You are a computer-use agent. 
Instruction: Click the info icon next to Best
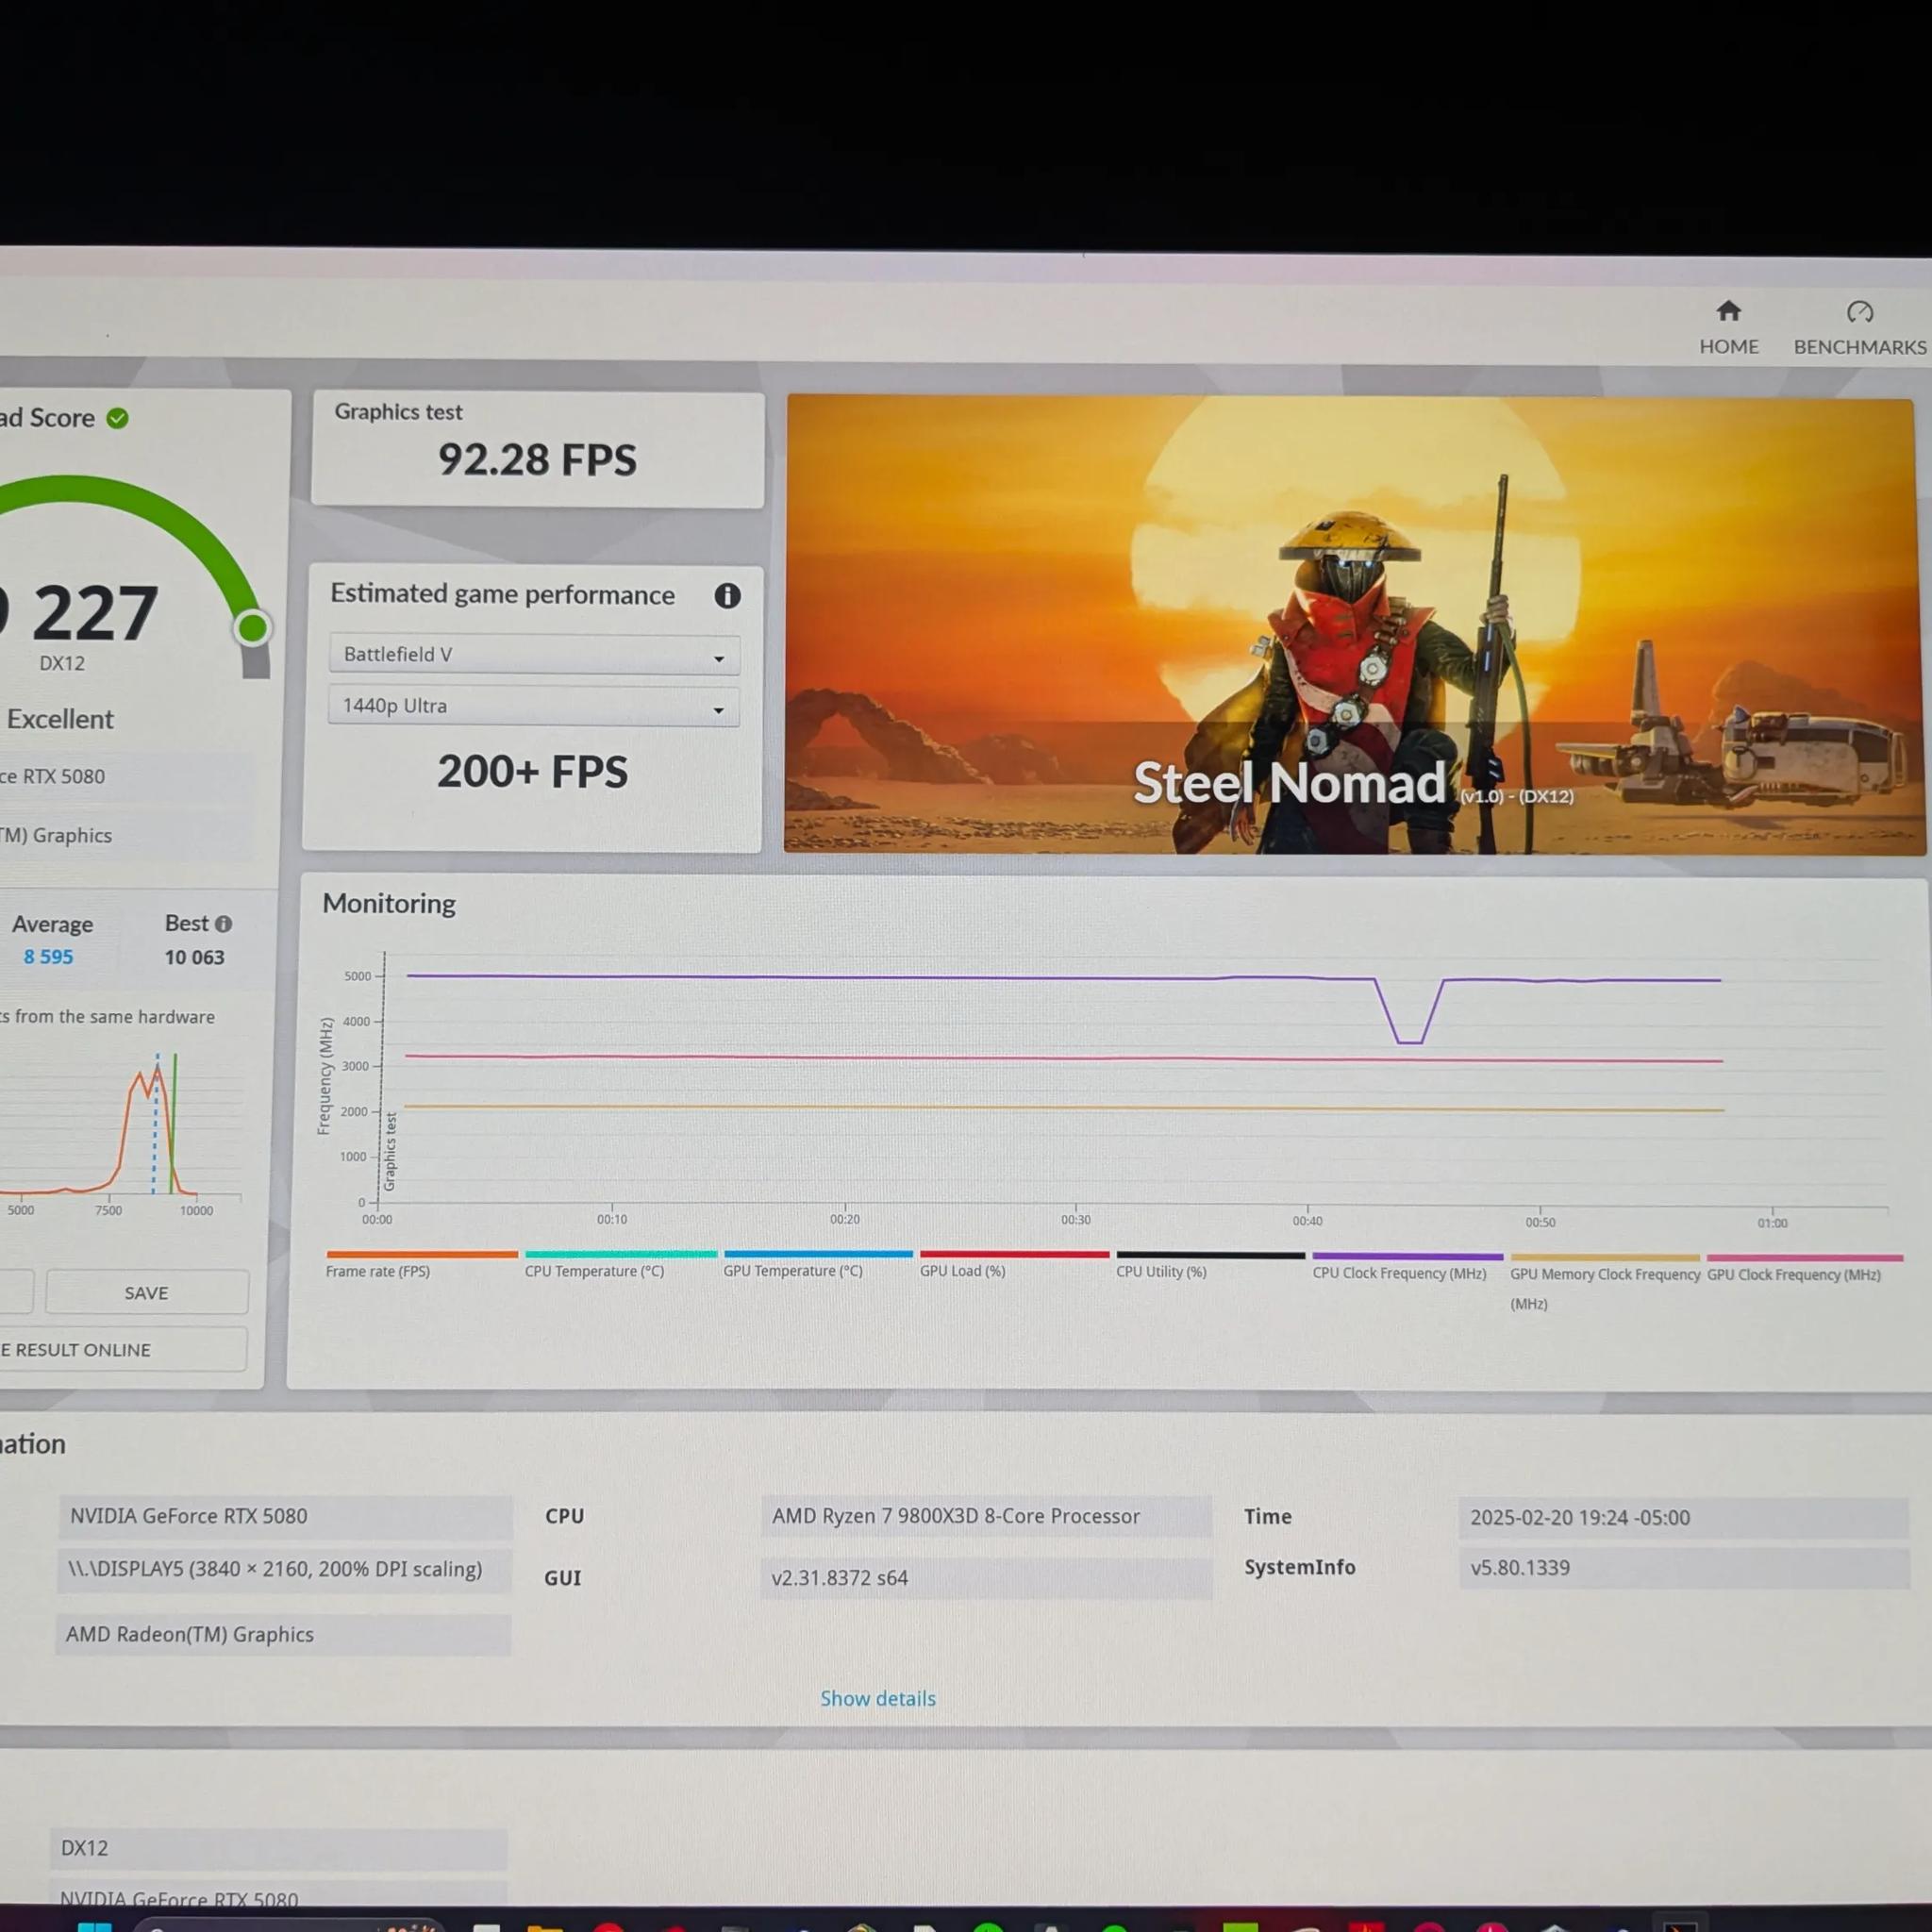pyautogui.click(x=223, y=924)
